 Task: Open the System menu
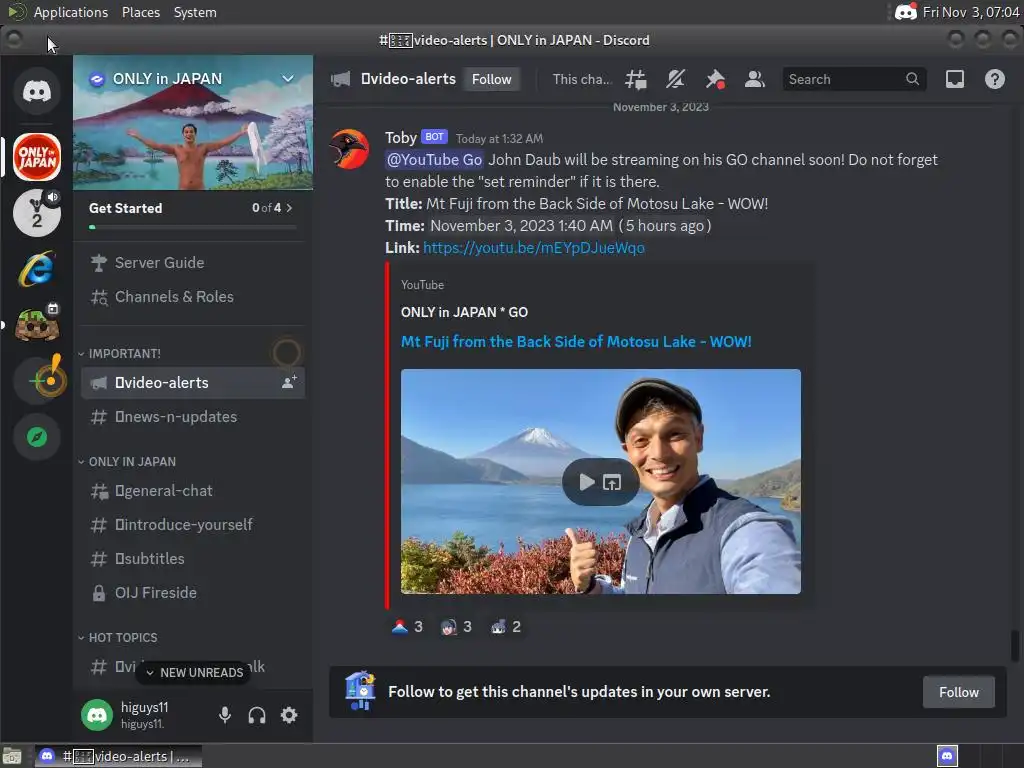point(195,12)
